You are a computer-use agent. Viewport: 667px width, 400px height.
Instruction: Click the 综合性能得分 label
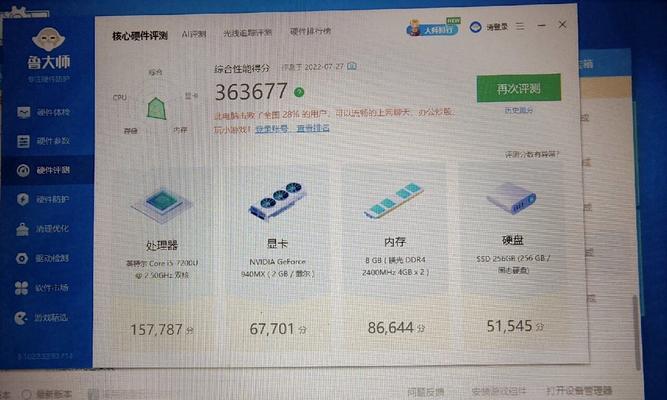coord(242,69)
